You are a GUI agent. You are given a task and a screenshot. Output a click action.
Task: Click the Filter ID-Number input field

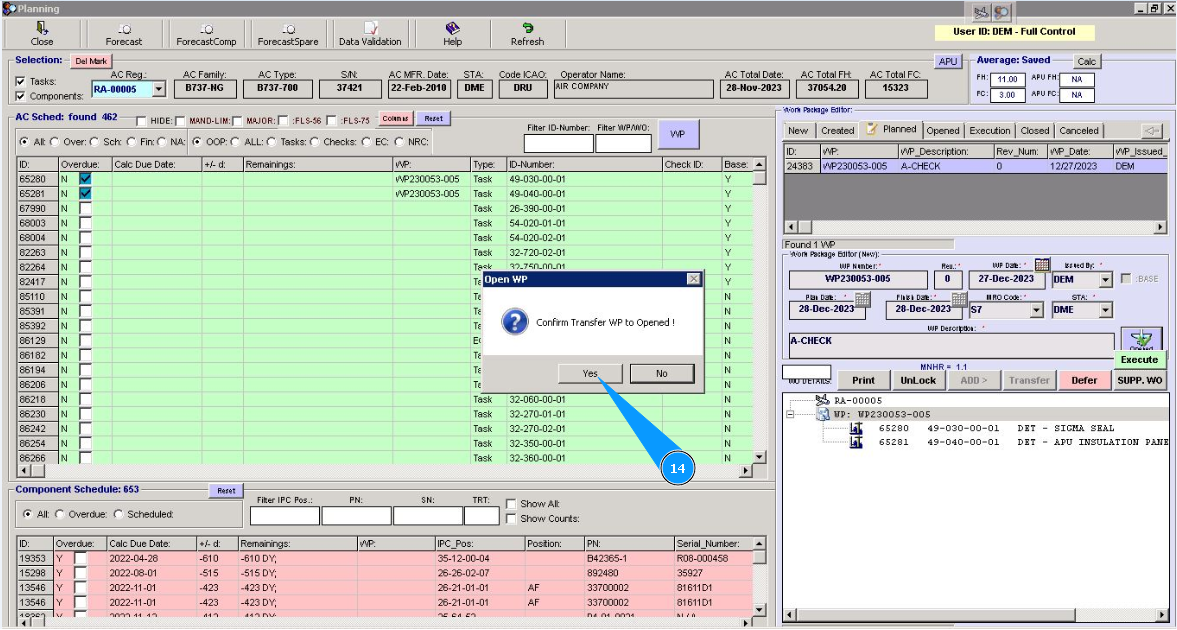pyautogui.click(x=558, y=143)
